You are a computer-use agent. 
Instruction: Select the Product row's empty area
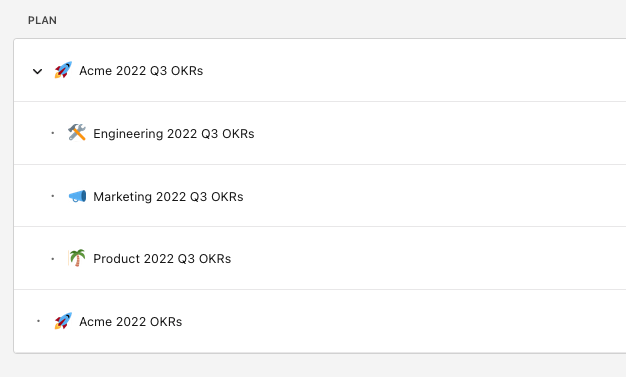(429, 258)
